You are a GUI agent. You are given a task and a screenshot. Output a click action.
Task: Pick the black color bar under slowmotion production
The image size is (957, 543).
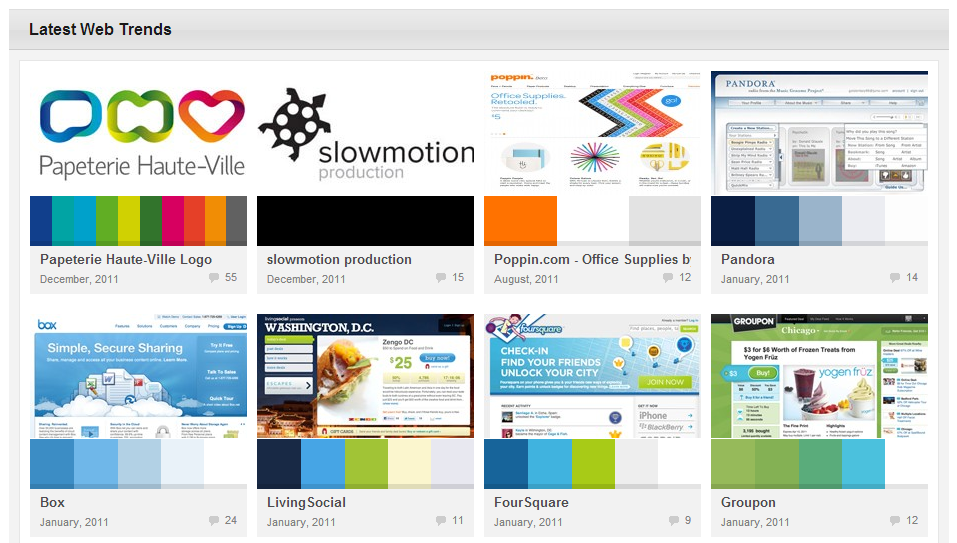point(365,220)
